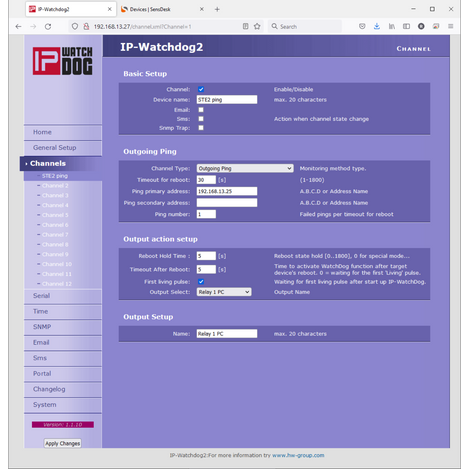This screenshot has height=469, width=469.
Task: Click the Apply Changes button
Action: [x=63, y=443]
